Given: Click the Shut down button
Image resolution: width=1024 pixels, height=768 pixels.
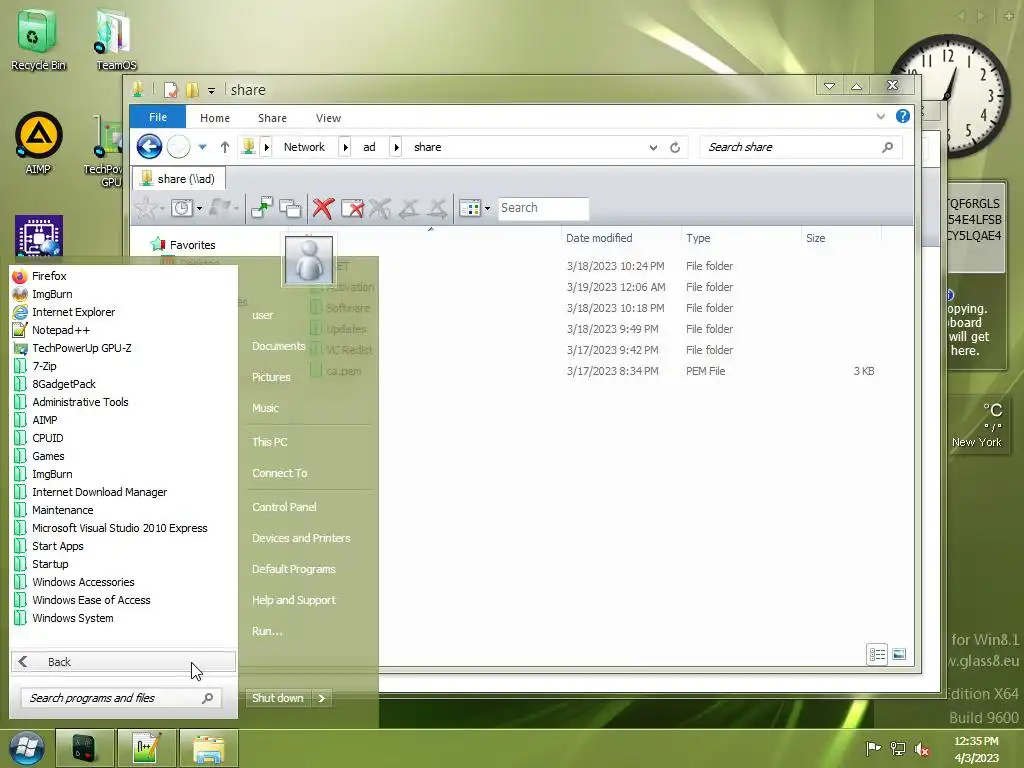Looking at the screenshot, I should click(278, 698).
